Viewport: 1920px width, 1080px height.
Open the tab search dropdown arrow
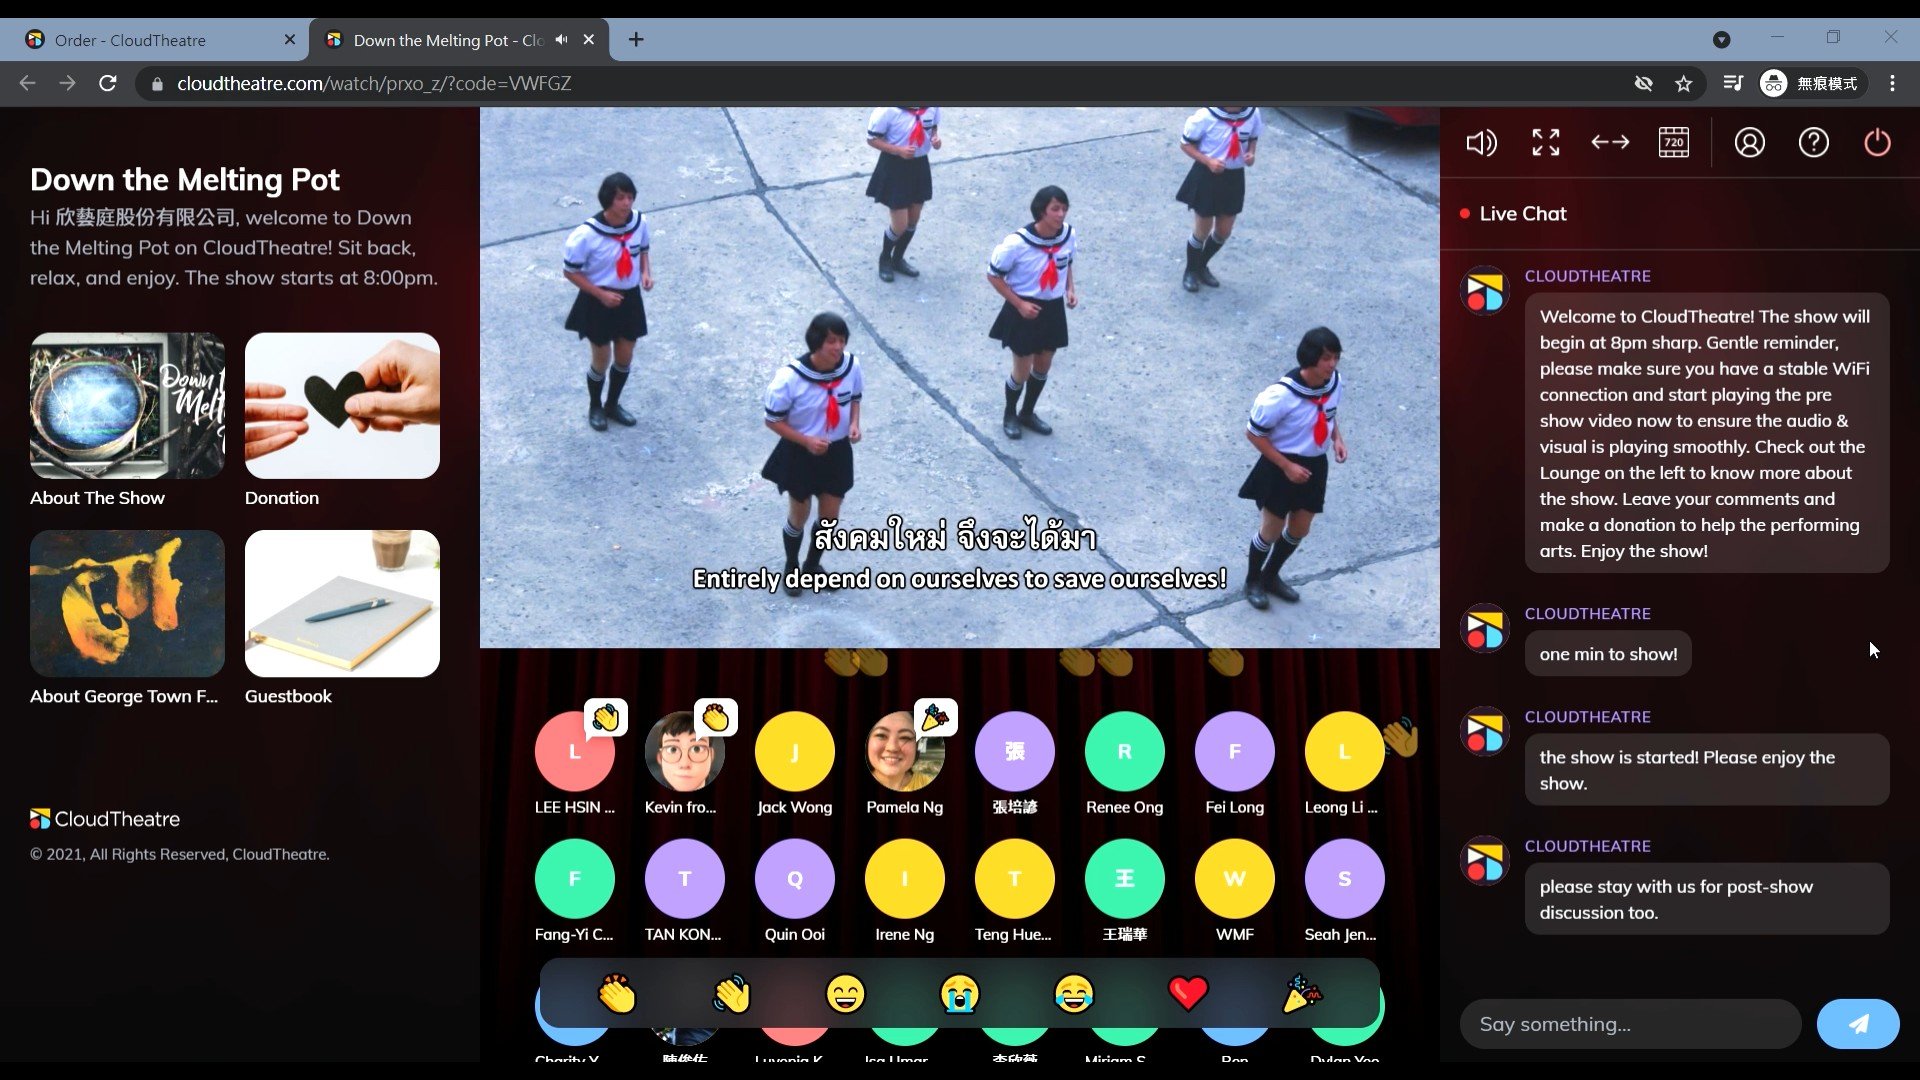[x=1721, y=40]
